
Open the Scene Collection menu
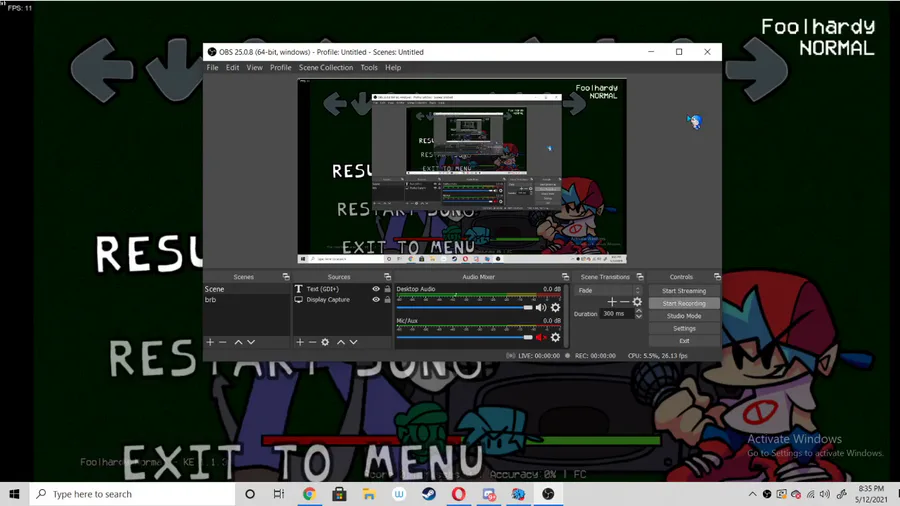(x=326, y=68)
